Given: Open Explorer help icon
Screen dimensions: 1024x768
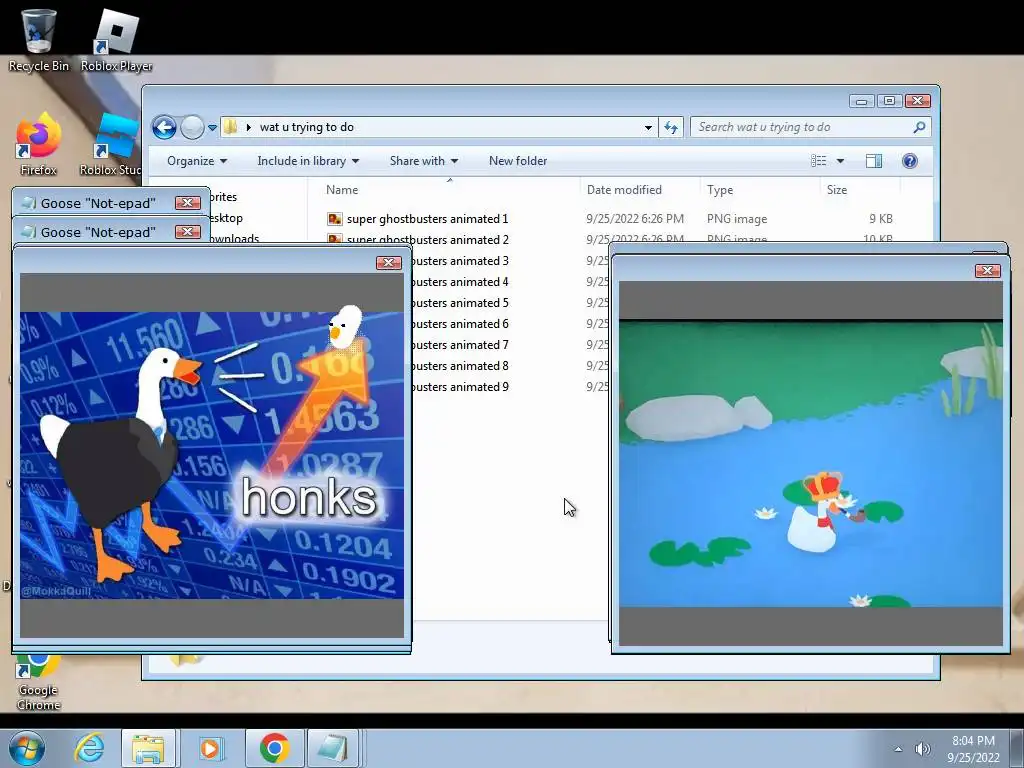Looking at the screenshot, I should click(x=910, y=161).
